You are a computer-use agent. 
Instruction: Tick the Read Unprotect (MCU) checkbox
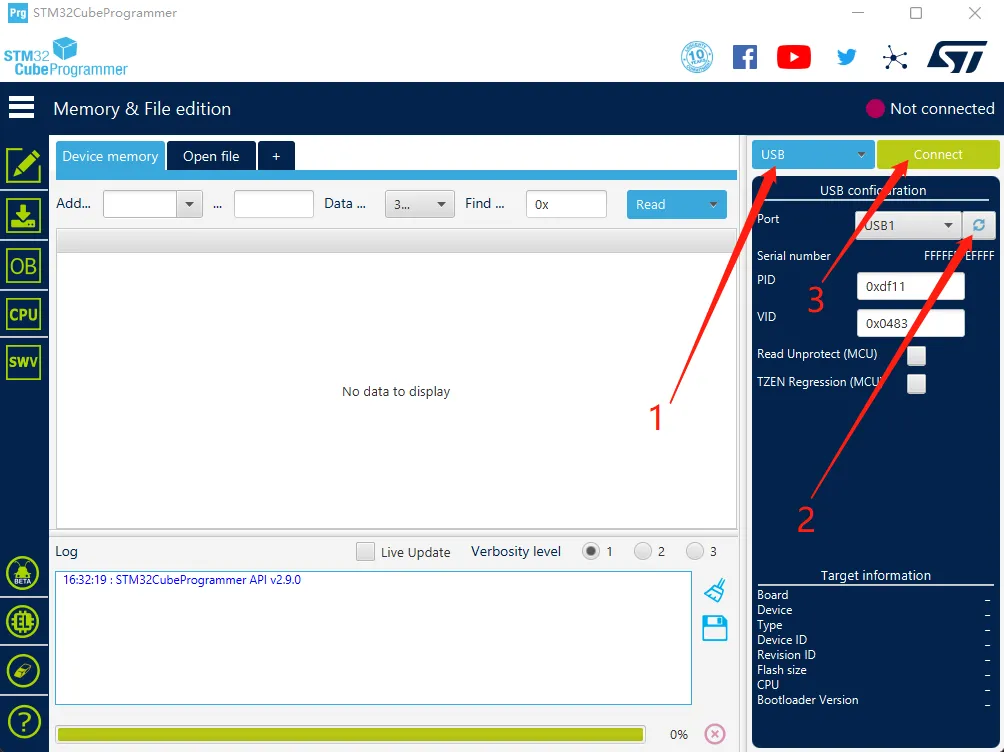tap(916, 355)
